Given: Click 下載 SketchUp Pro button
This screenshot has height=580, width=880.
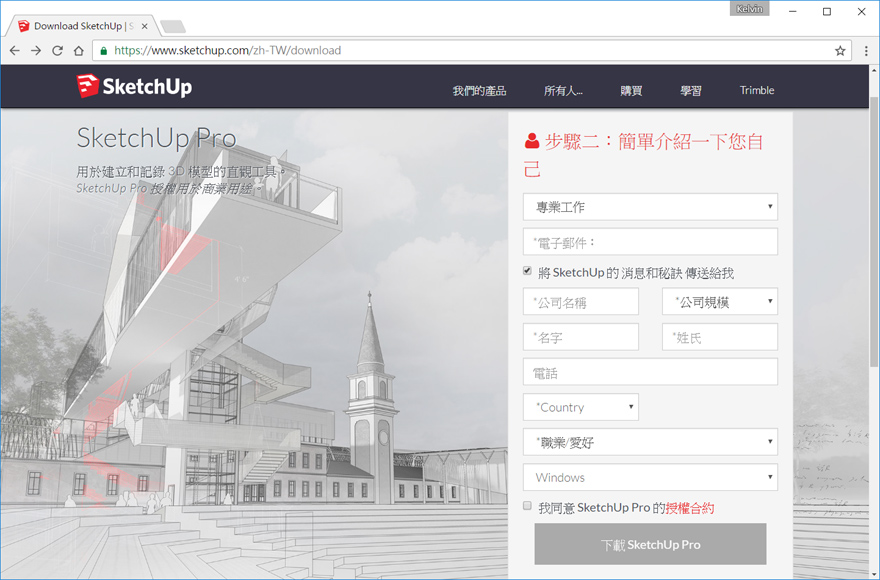Looking at the screenshot, I should tap(650, 544).
